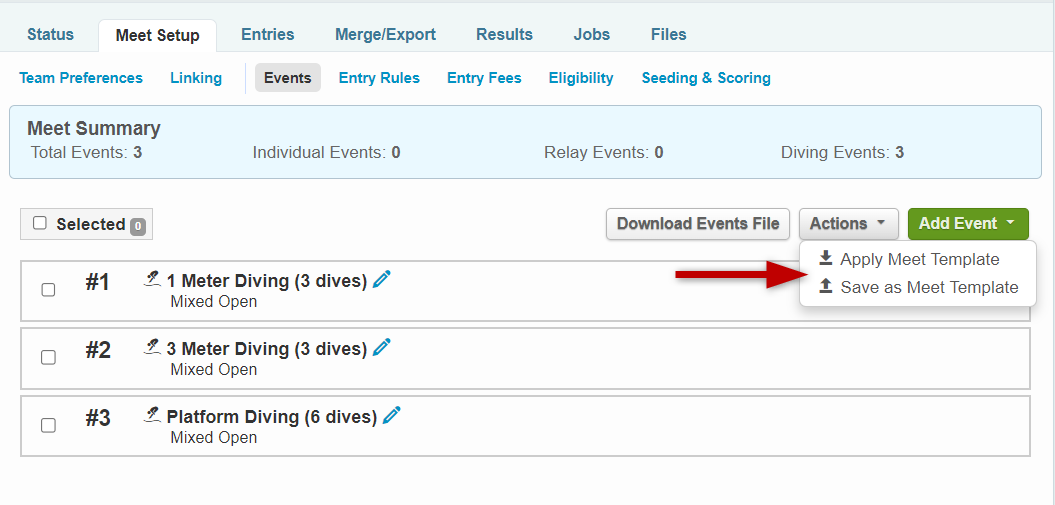This screenshot has height=505, width=1055.
Task: Check the box for event #2
Action: click(48, 358)
